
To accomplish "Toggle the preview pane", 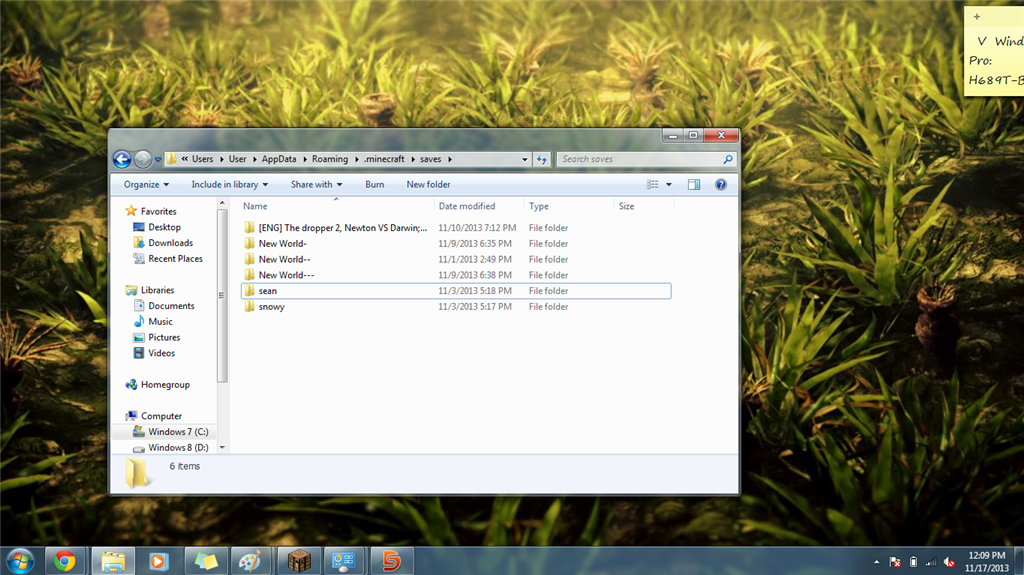I will (694, 184).
